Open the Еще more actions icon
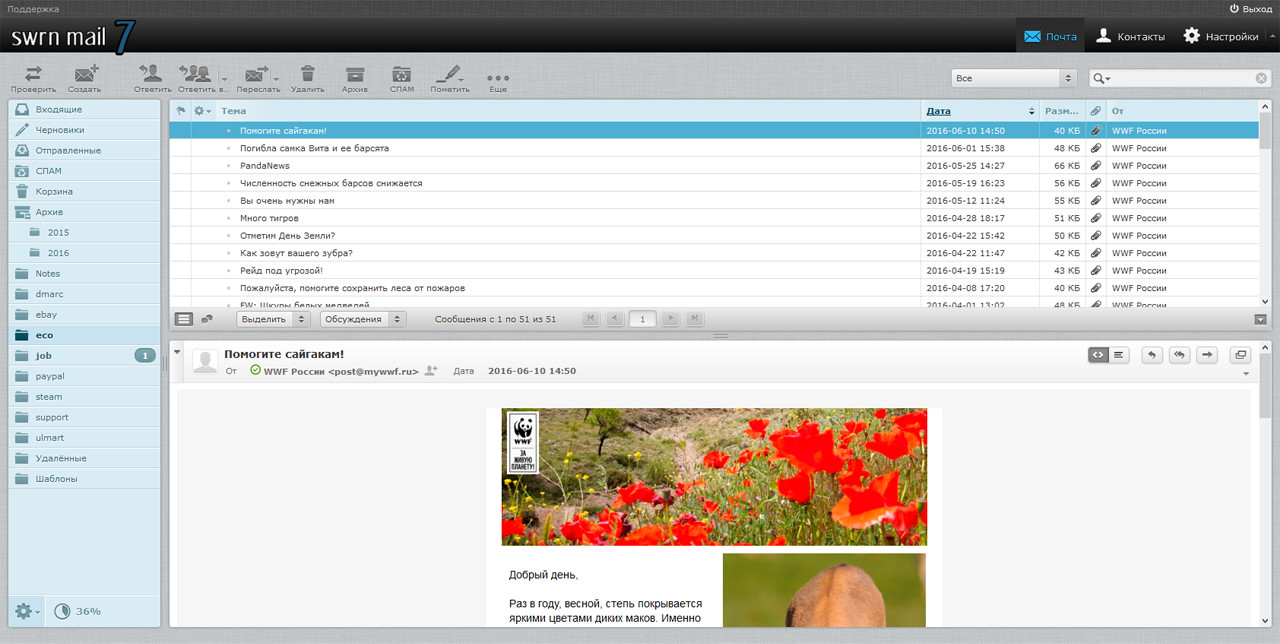The height and width of the screenshot is (644, 1280). [497, 80]
